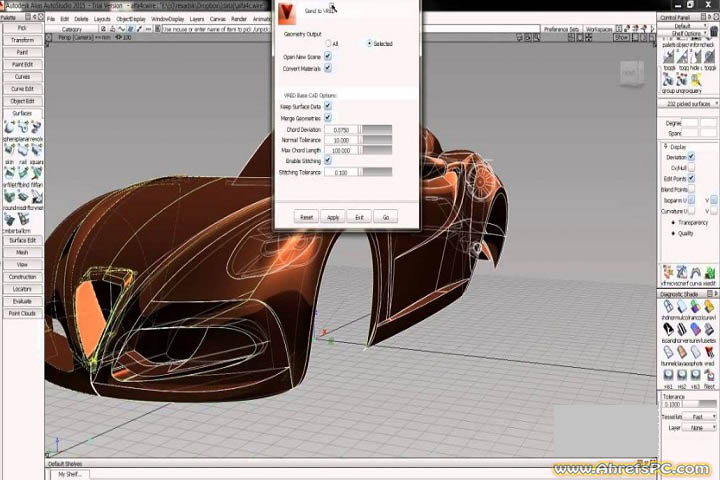The image size is (720, 480).
Task: Select the skin surface tool
Action: tap(9, 151)
